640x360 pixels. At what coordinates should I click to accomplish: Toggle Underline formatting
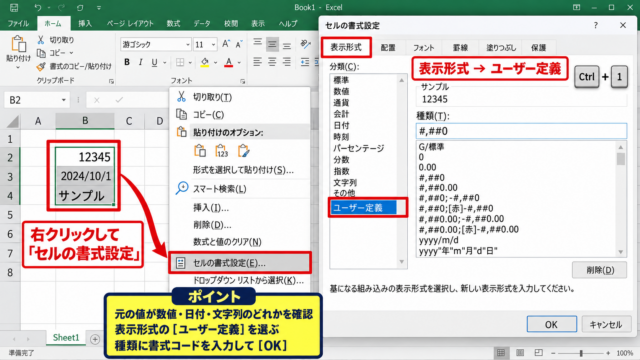point(154,62)
